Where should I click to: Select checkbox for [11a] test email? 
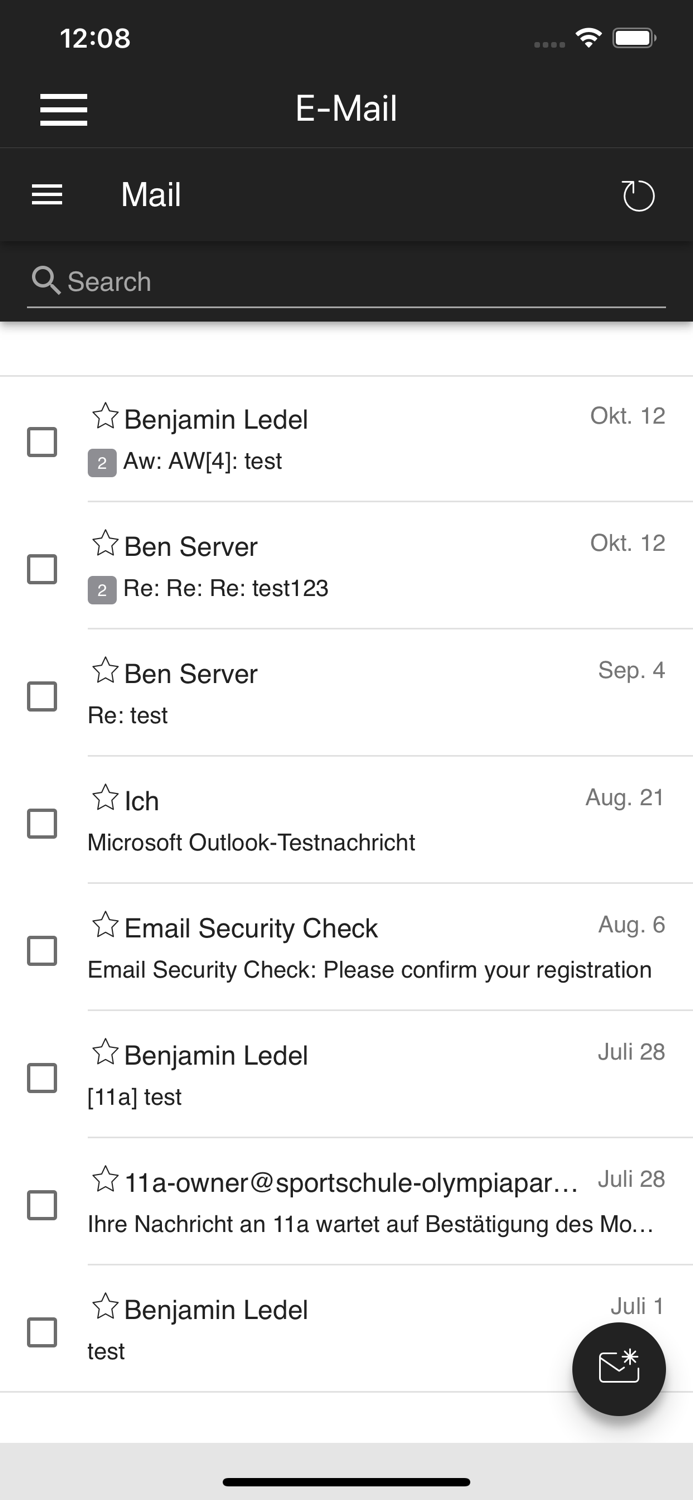coord(42,1078)
